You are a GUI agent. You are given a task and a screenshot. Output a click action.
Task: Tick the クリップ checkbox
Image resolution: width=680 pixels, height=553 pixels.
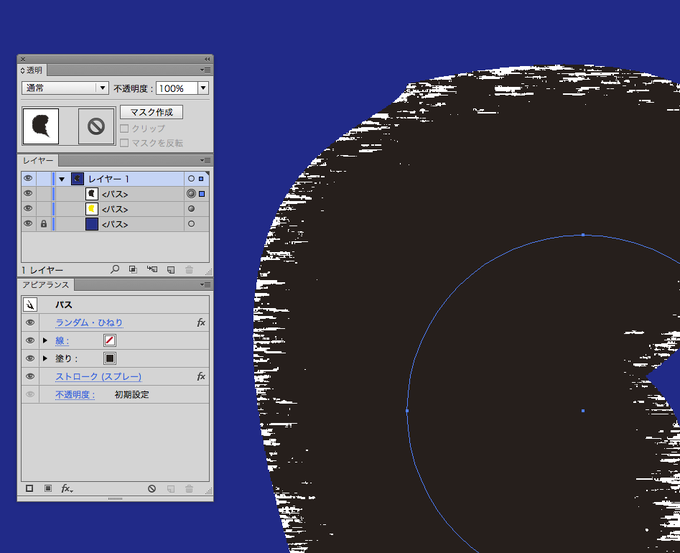(x=124, y=128)
